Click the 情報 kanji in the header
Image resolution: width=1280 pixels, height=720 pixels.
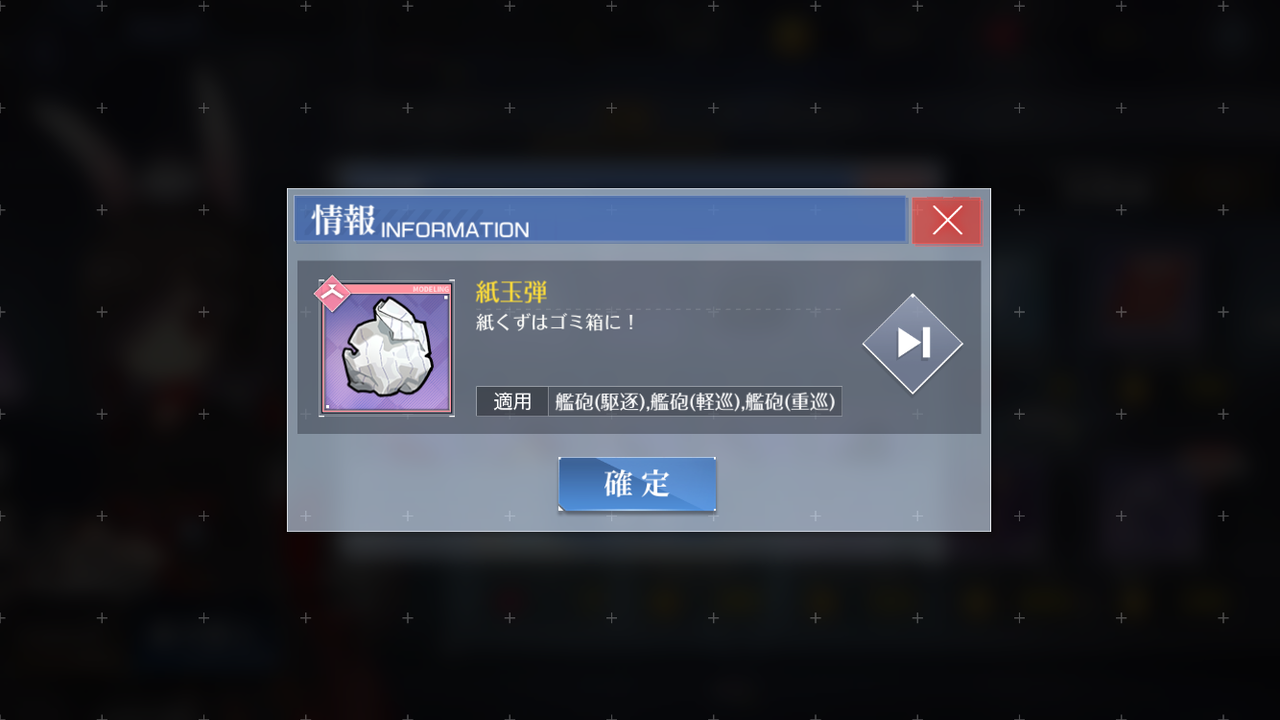(x=343, y=220)
